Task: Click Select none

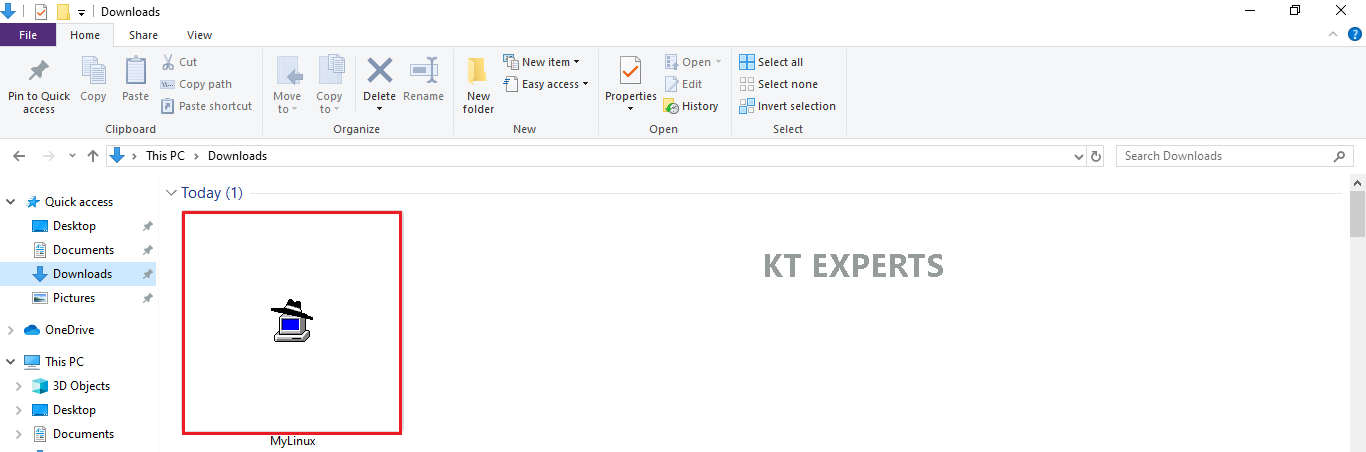Action: pos(778,84)
